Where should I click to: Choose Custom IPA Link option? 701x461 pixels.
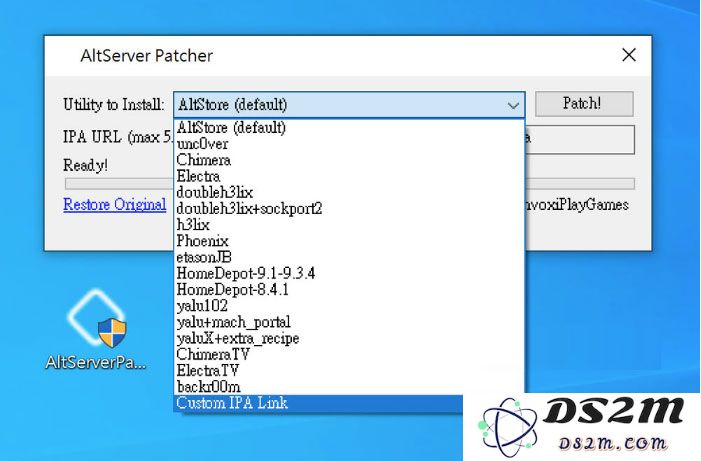tap(318, 403)
